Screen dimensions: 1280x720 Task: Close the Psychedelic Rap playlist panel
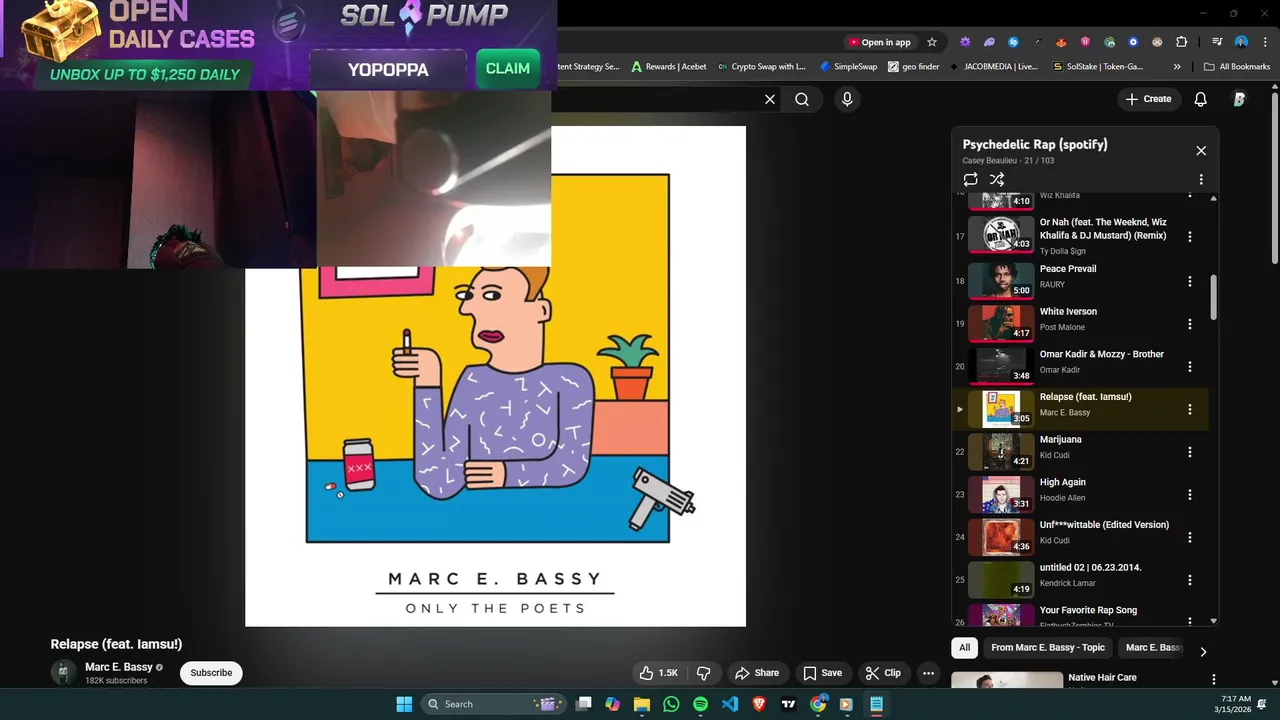pos(1201,151)
